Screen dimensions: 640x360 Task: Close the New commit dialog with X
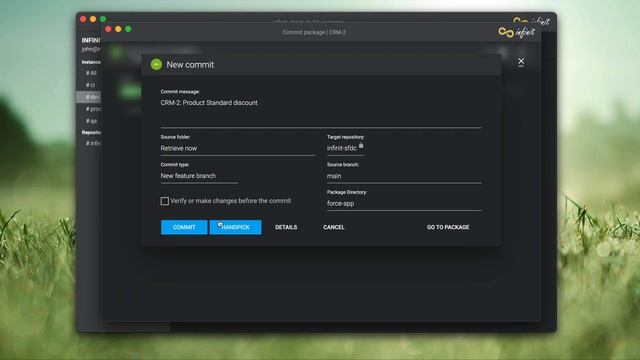coord(521,61)
